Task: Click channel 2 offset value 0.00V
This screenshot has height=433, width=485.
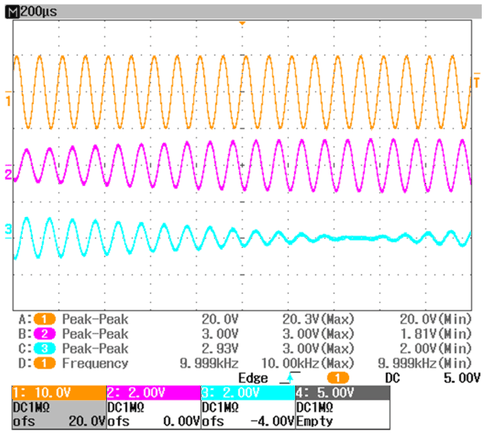Action: [x=181, y=422]
